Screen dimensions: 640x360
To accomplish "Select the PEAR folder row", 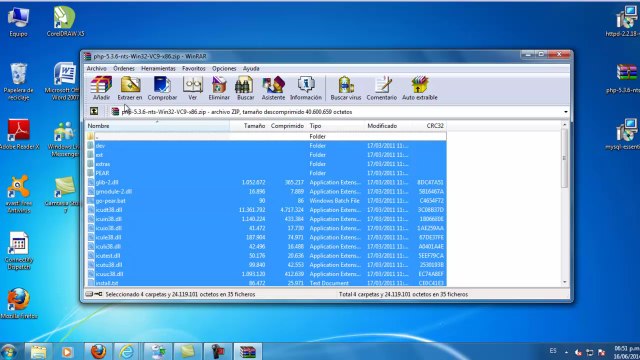I will pyautogui.click(x=266, y=173).
